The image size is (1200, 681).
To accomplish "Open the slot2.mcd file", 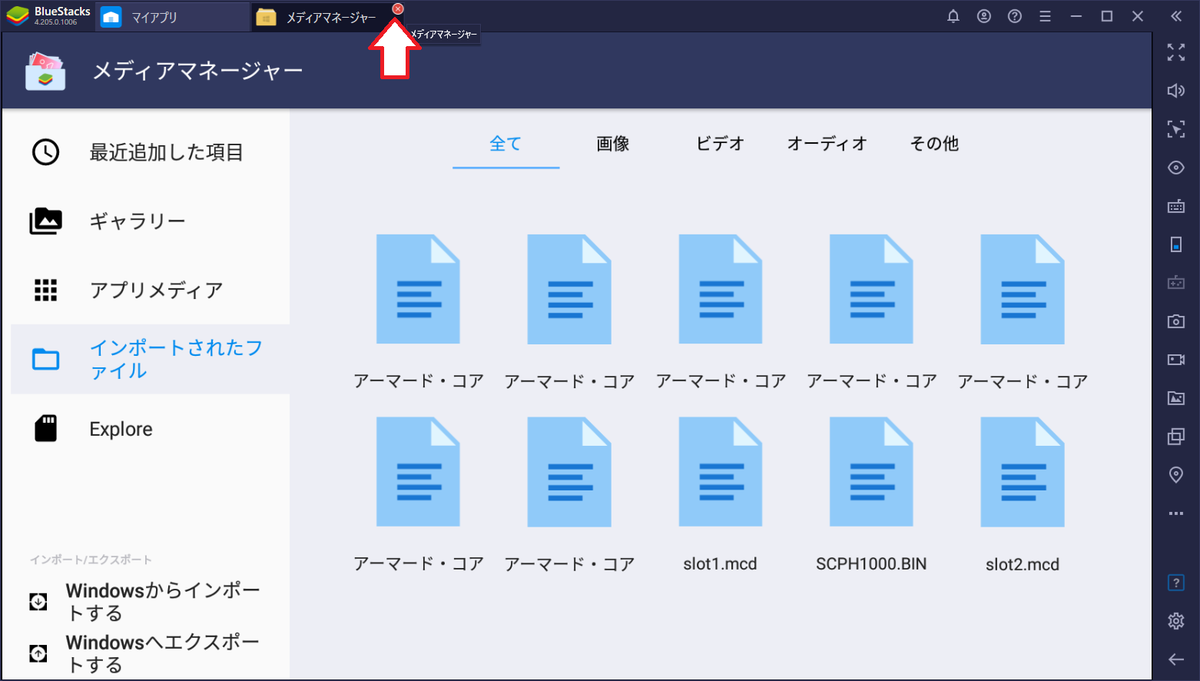I will click(1022, 495).
